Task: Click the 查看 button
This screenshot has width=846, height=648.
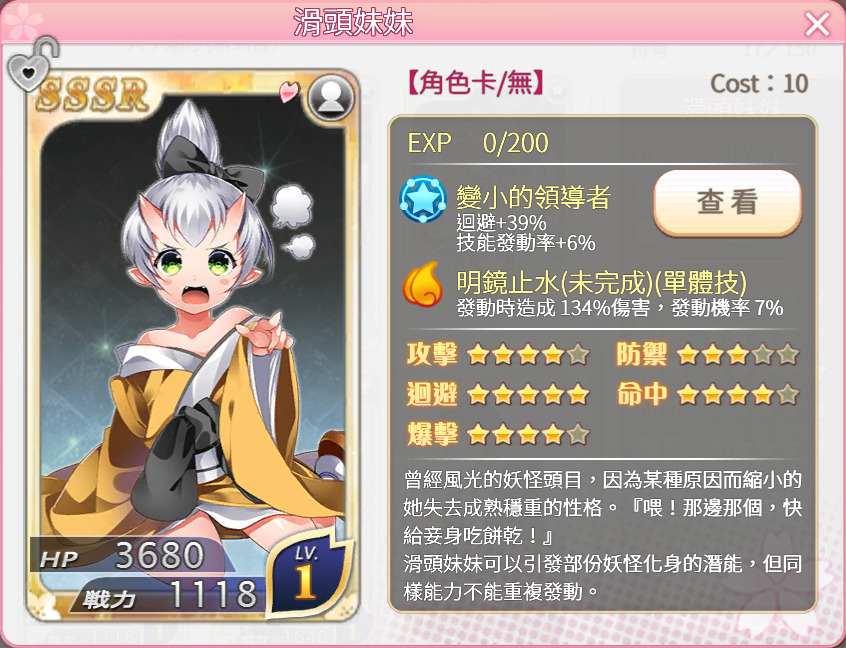Action: [727, 203]
